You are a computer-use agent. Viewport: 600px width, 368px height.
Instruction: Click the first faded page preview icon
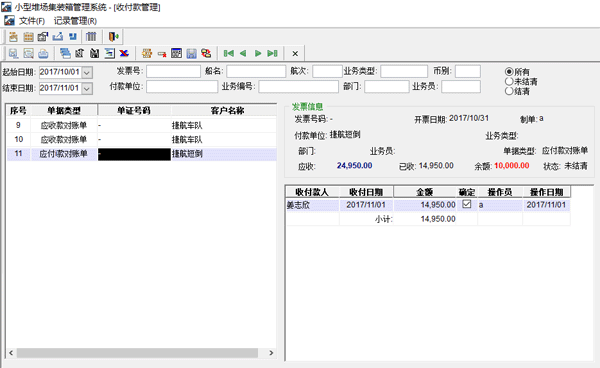[13, 54]
